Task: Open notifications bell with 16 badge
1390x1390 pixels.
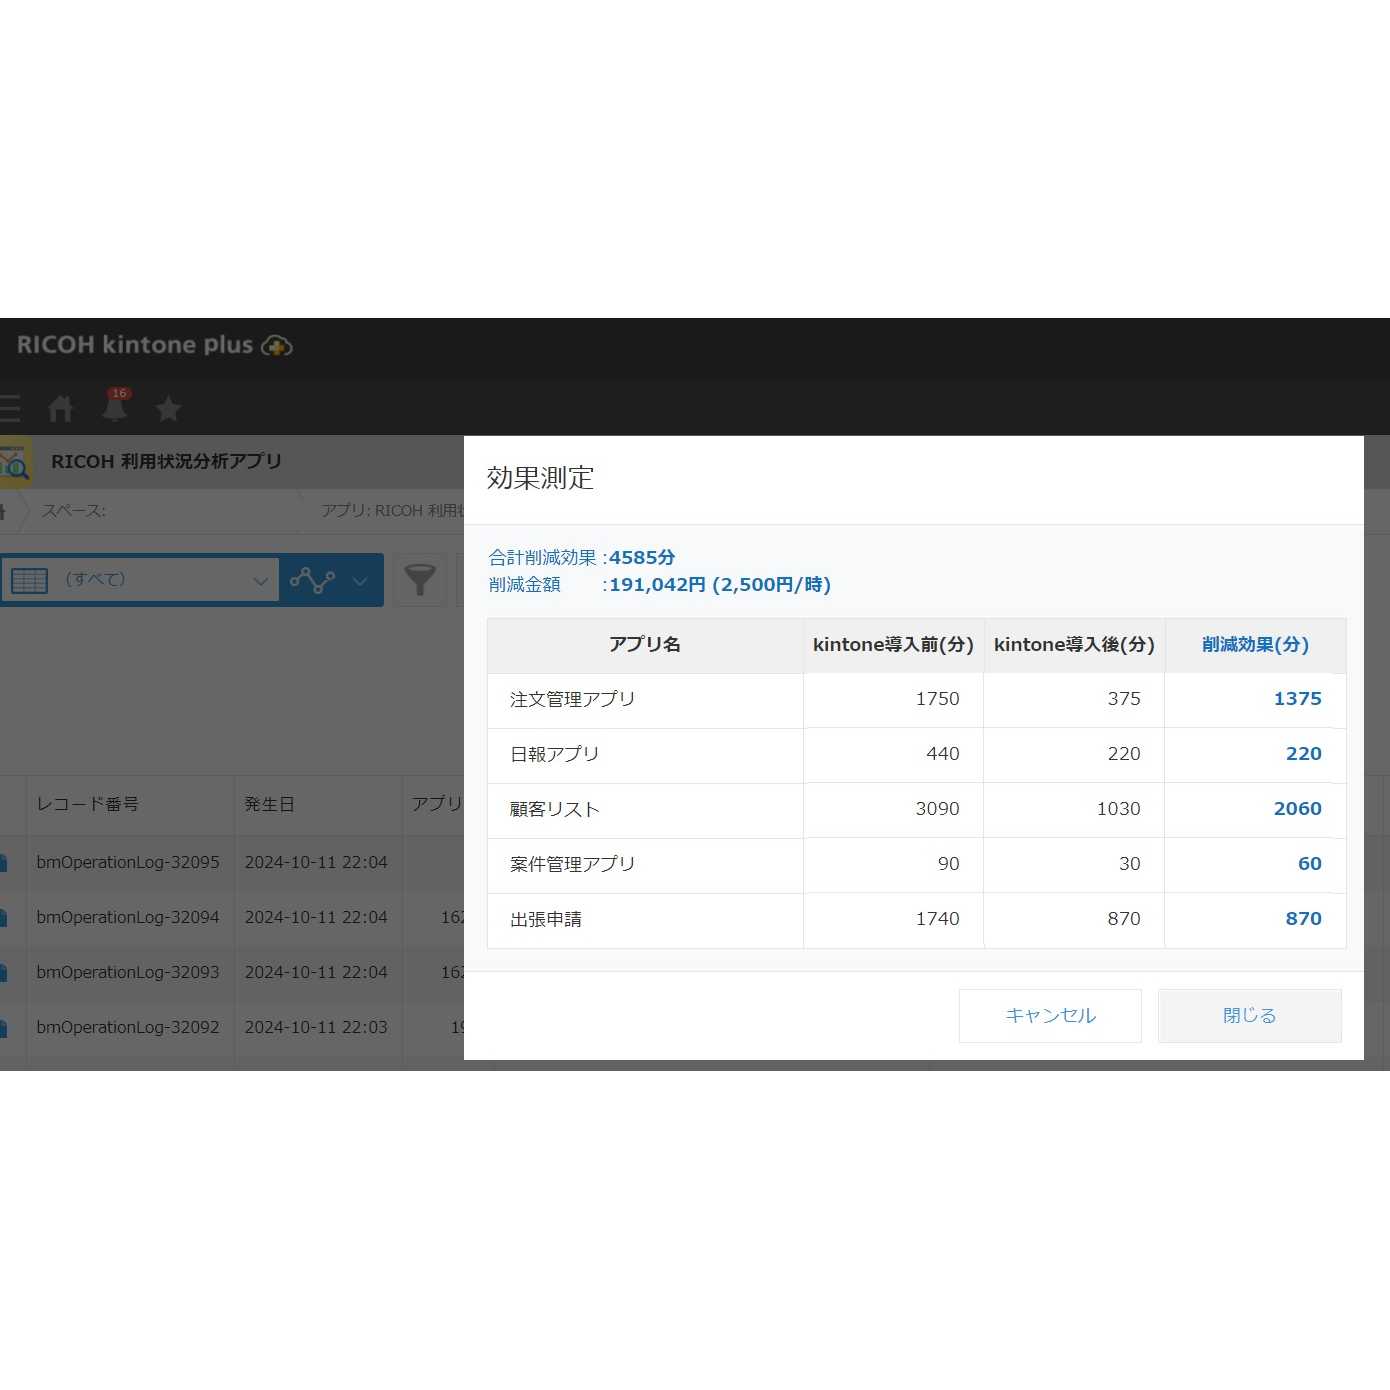Action: coord(116,405)
